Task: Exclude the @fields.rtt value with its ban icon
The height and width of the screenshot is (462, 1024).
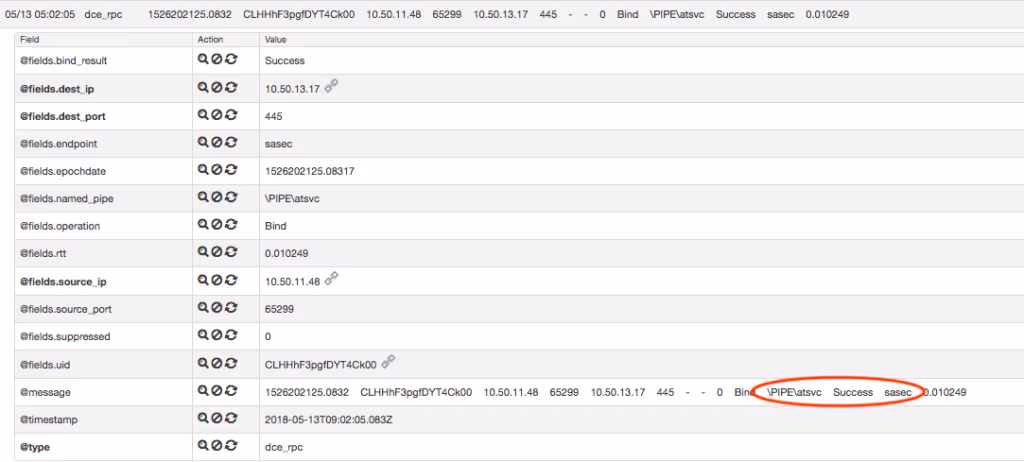Action: [x=217, y=252]
